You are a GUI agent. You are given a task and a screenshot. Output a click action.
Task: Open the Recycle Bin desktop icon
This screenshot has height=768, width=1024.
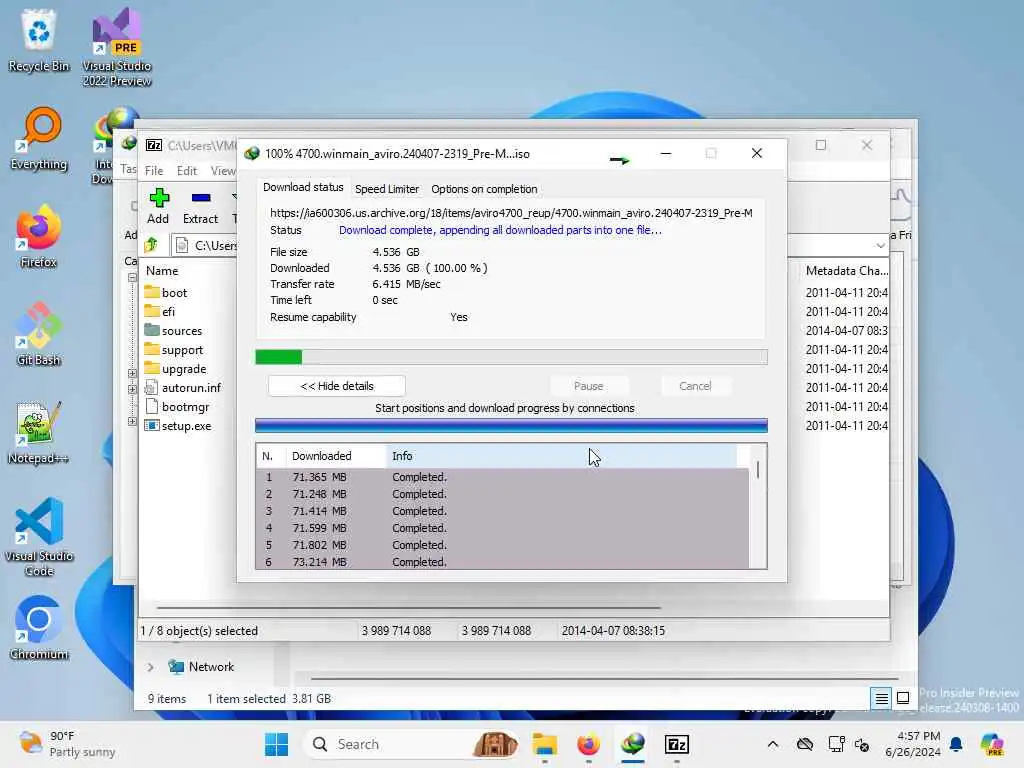[39, 40]
